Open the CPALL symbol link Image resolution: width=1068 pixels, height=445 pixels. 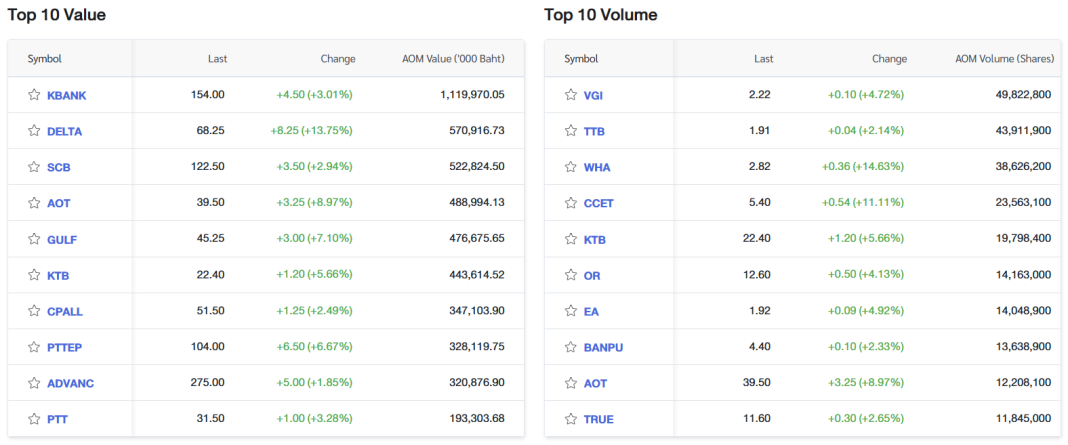click(65, 311)
